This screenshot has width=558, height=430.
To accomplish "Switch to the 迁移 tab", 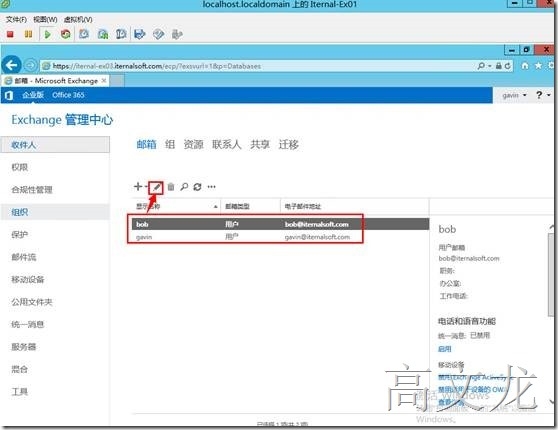I will tap(289, 145).
